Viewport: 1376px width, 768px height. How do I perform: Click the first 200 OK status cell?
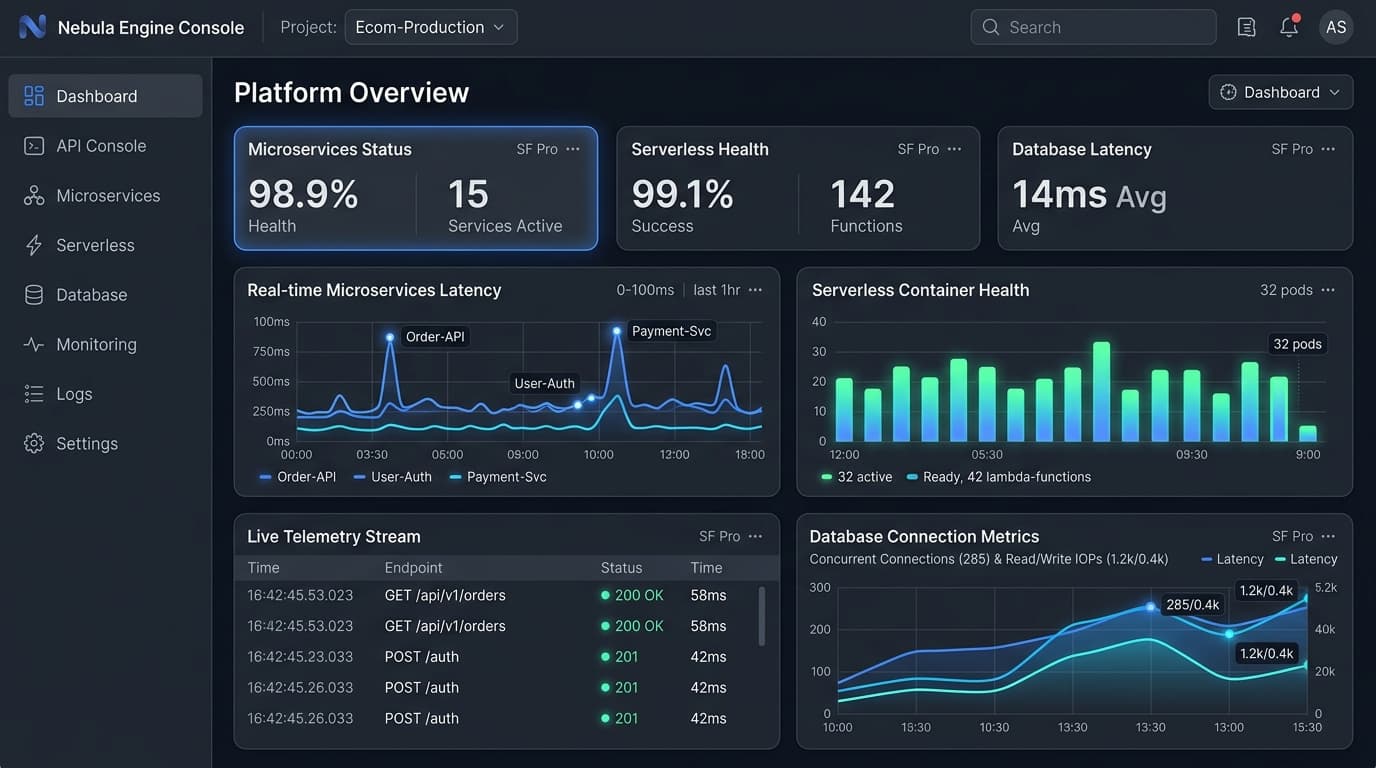click(x=632, y=595)
